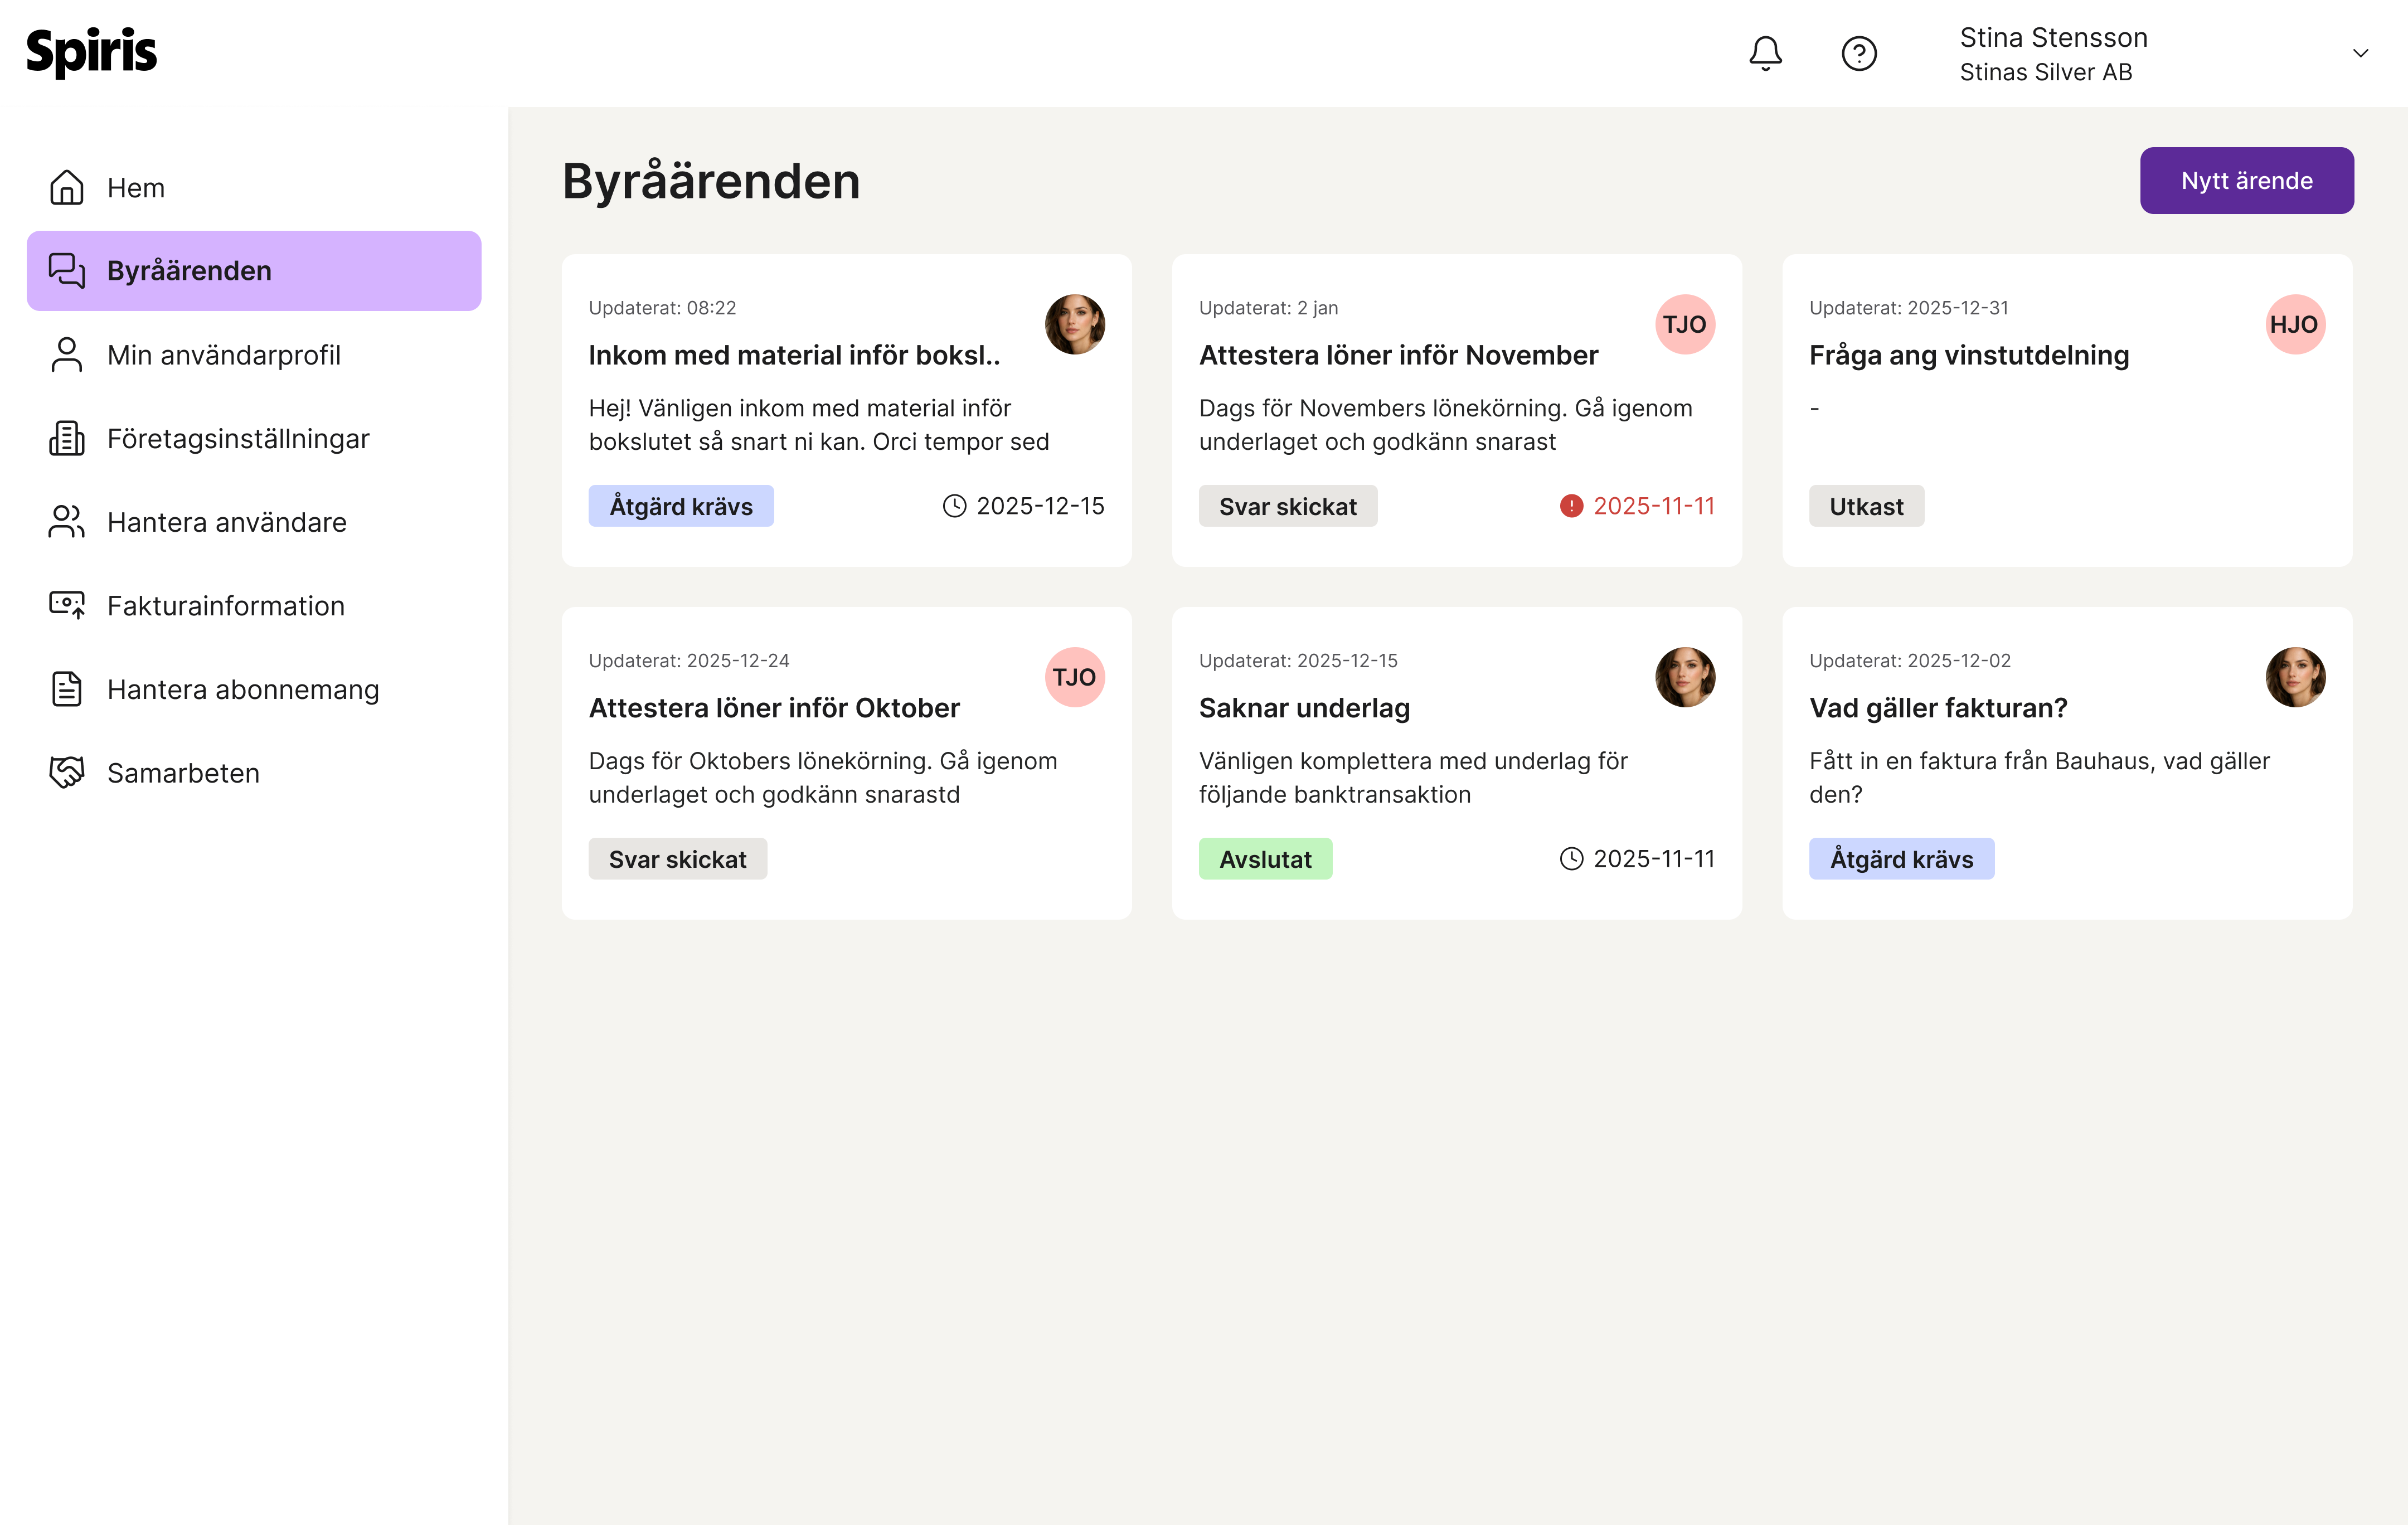Click the Spiris logo
The height and width of the screenshot is (1525, 2408).
[92, 52]
